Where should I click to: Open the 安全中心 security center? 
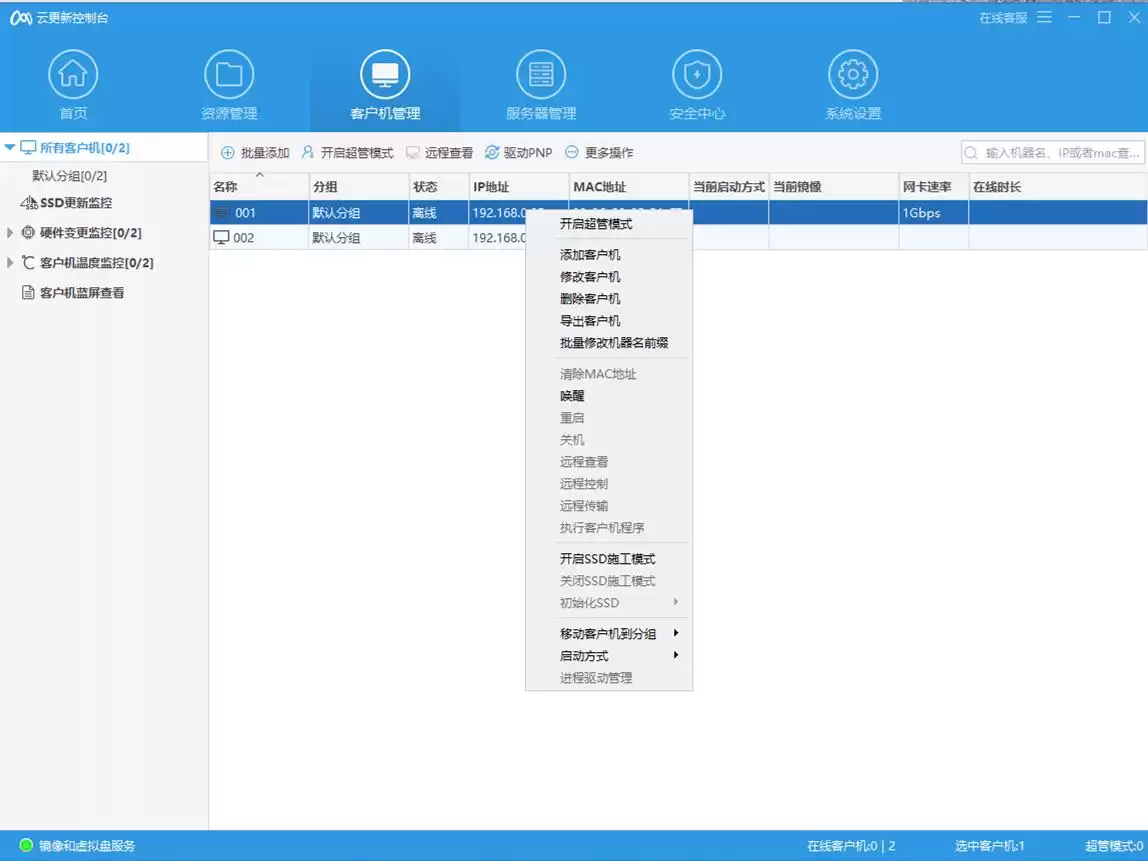click(697, 83)
